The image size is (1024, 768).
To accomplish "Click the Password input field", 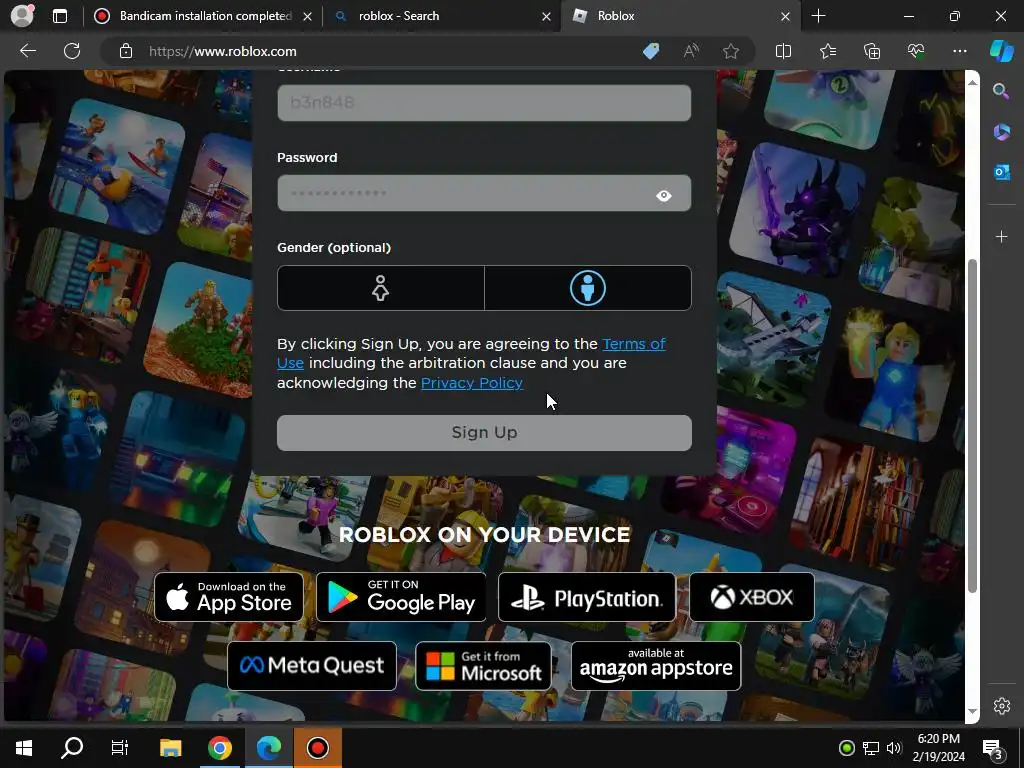I will [484, 193].
